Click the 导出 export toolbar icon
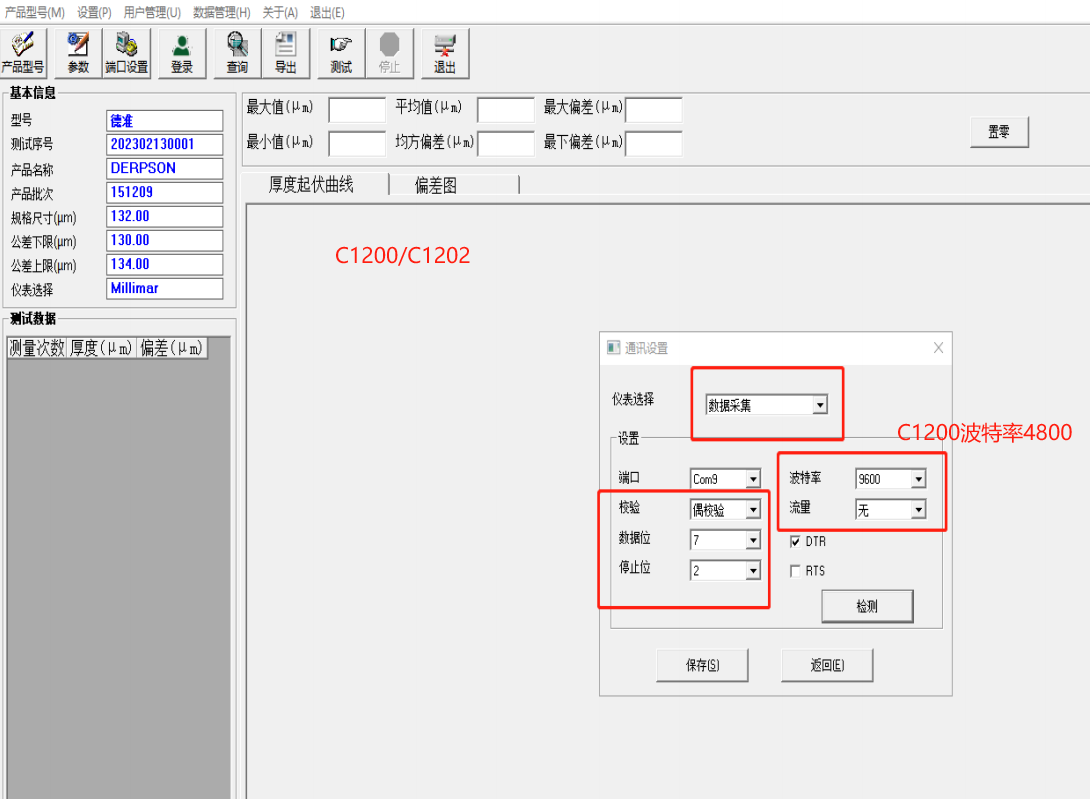This screenshot has height=799, width=1090. coord(286,53)
